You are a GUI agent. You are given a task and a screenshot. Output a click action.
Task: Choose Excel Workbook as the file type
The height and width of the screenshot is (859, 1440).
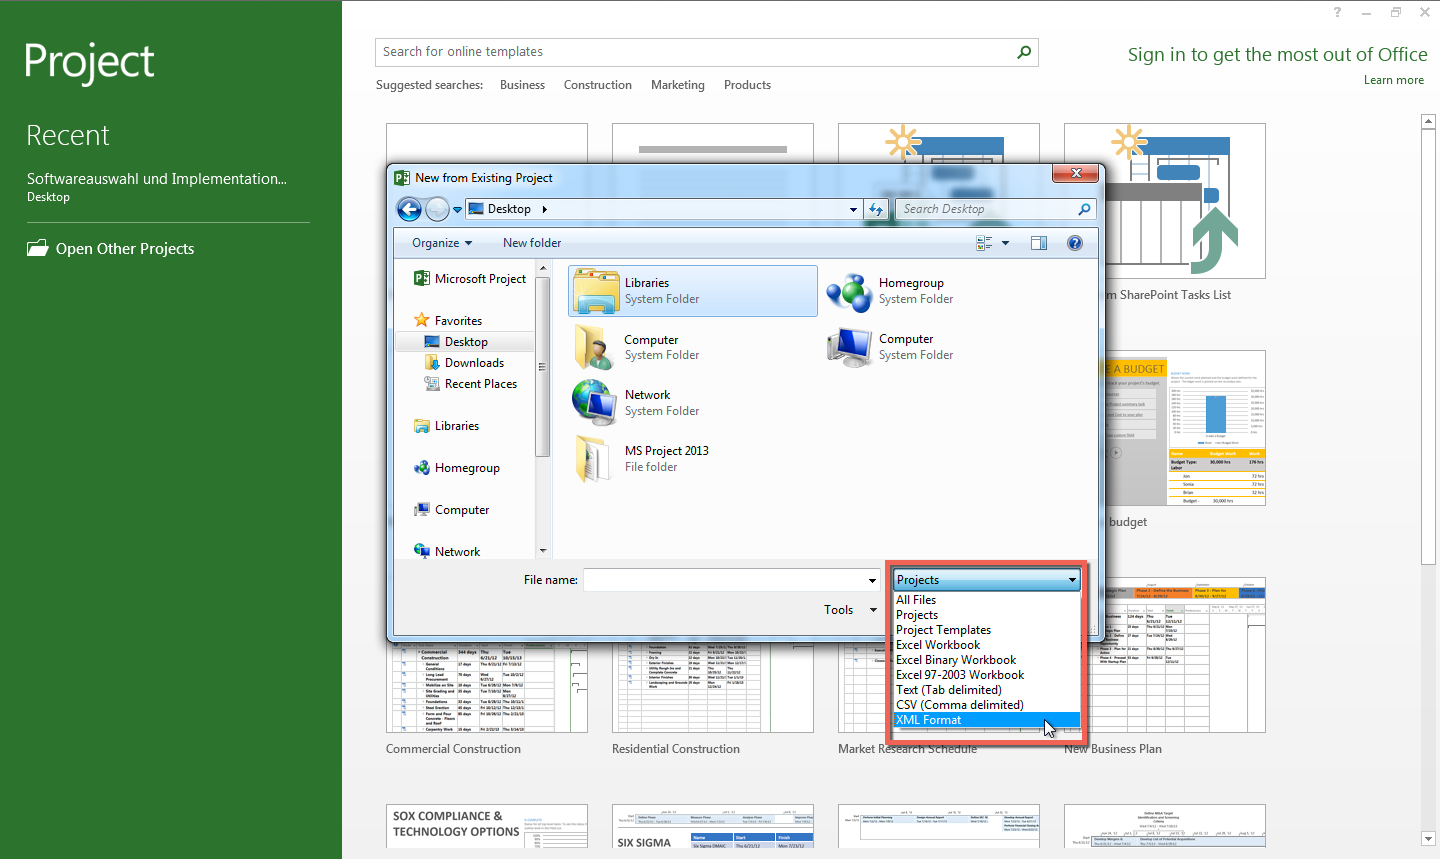pyautogui.click(x=938, y=644)
